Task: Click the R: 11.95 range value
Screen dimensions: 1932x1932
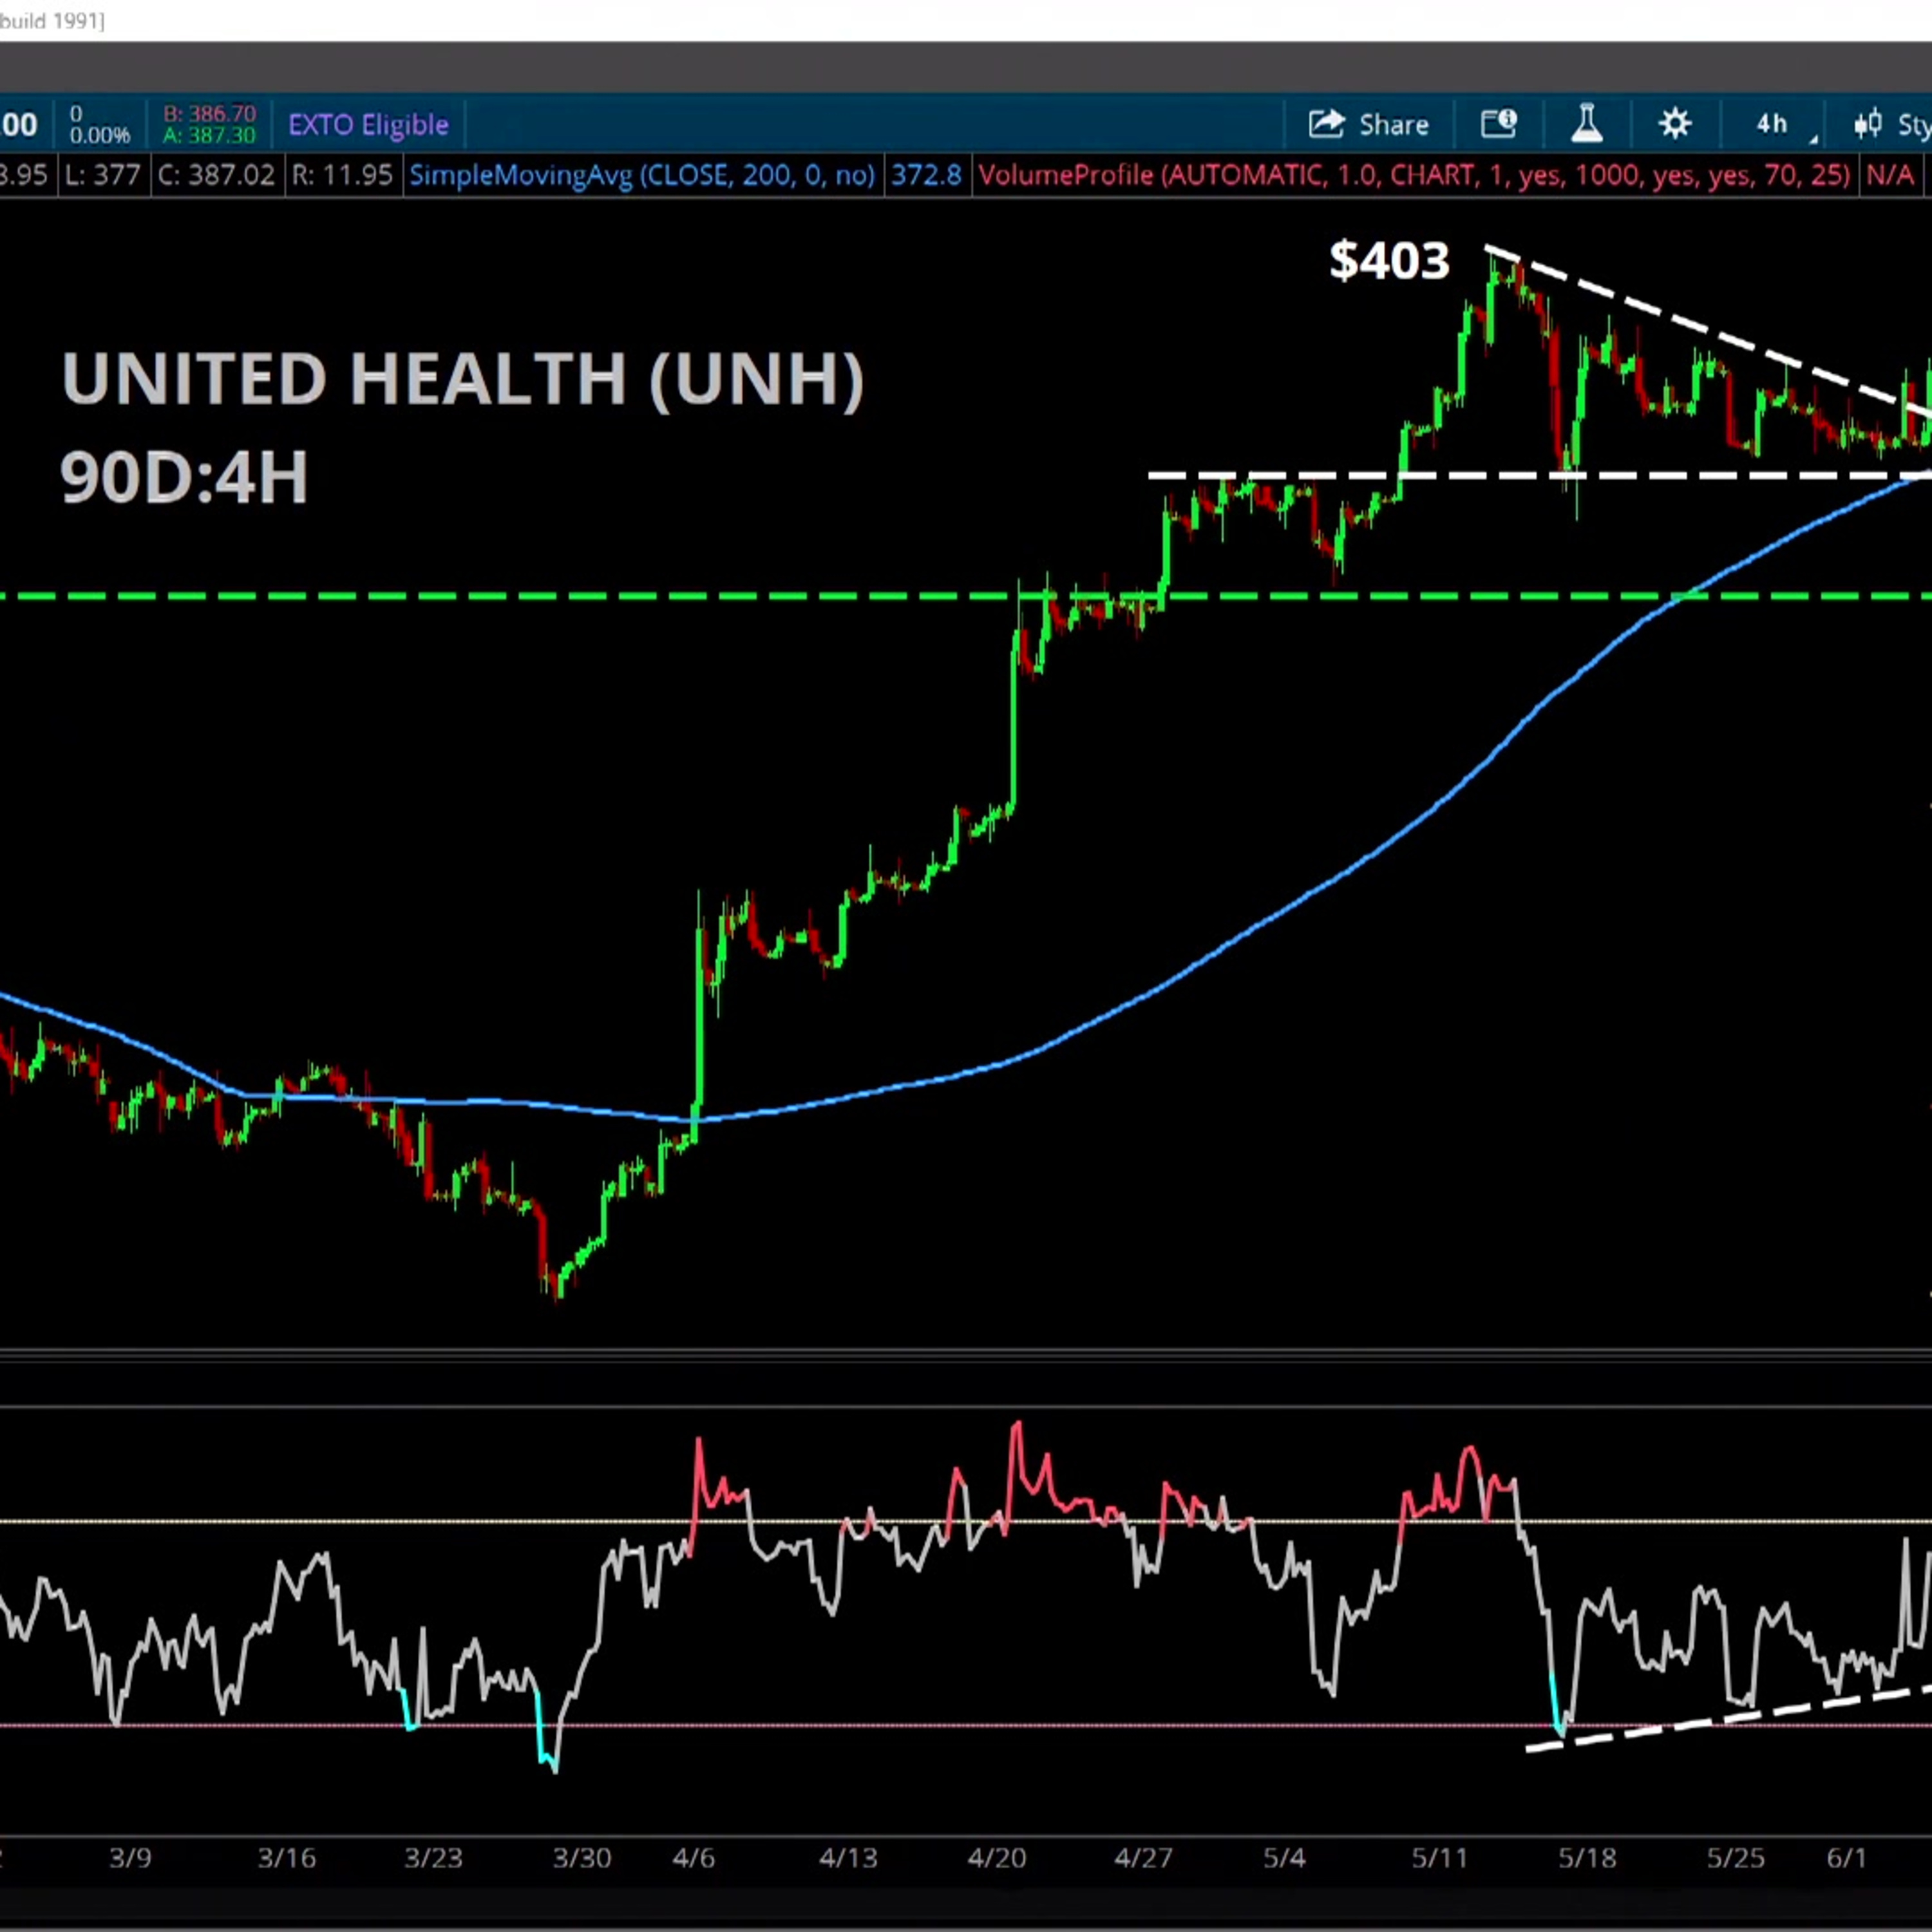Action: point(342,176)
